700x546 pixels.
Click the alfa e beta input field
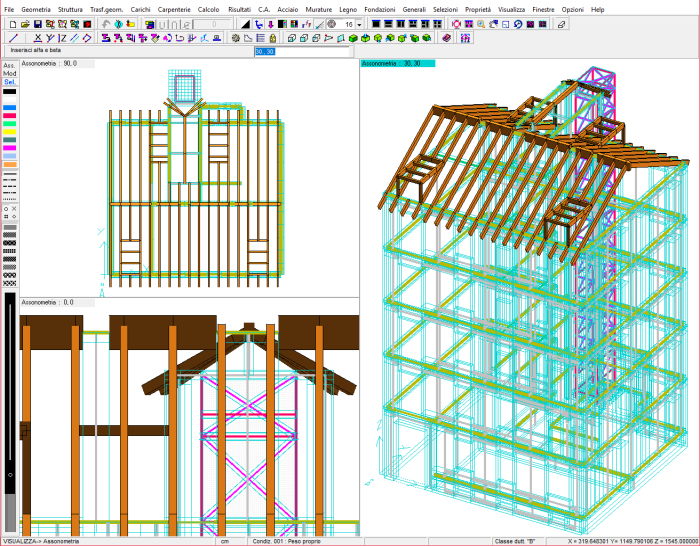pos(265,50)
